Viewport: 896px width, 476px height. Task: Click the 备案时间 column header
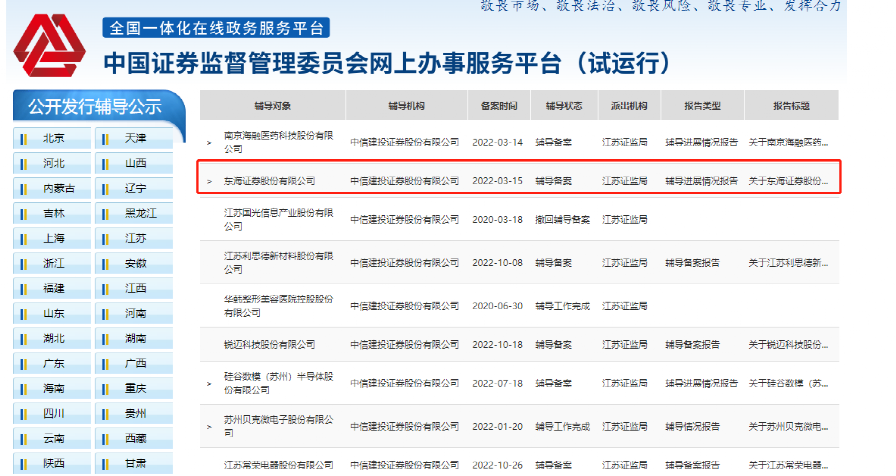pos(499,106)
